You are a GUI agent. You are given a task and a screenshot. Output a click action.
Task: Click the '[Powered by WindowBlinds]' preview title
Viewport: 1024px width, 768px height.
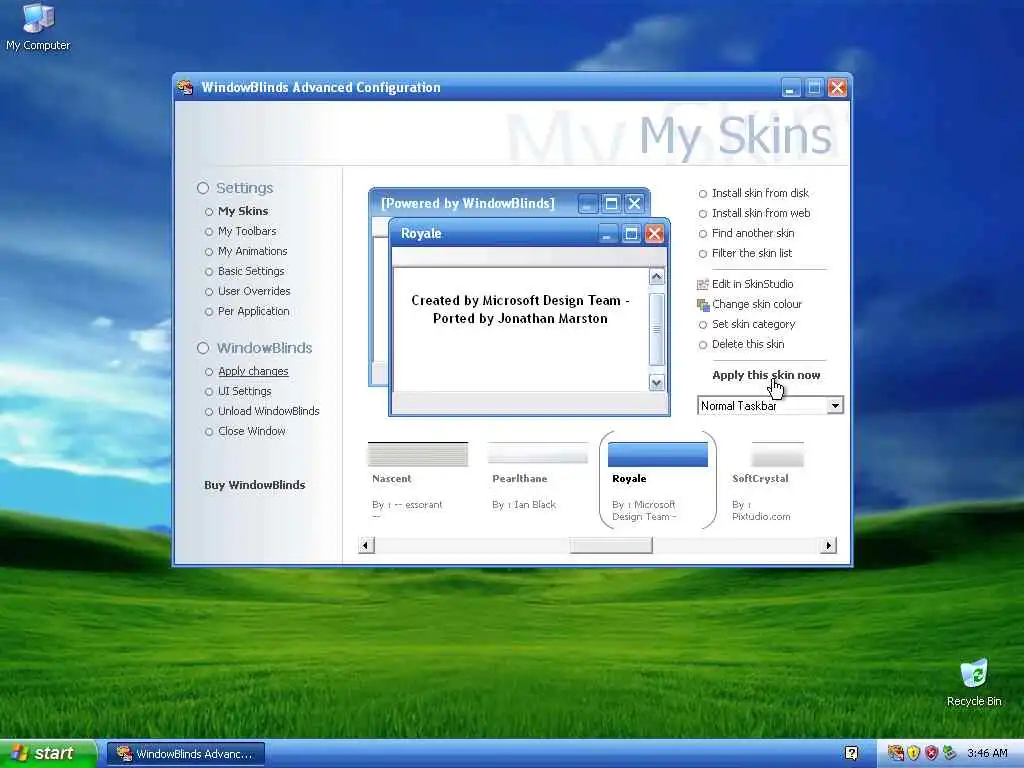tap(468, 203)
